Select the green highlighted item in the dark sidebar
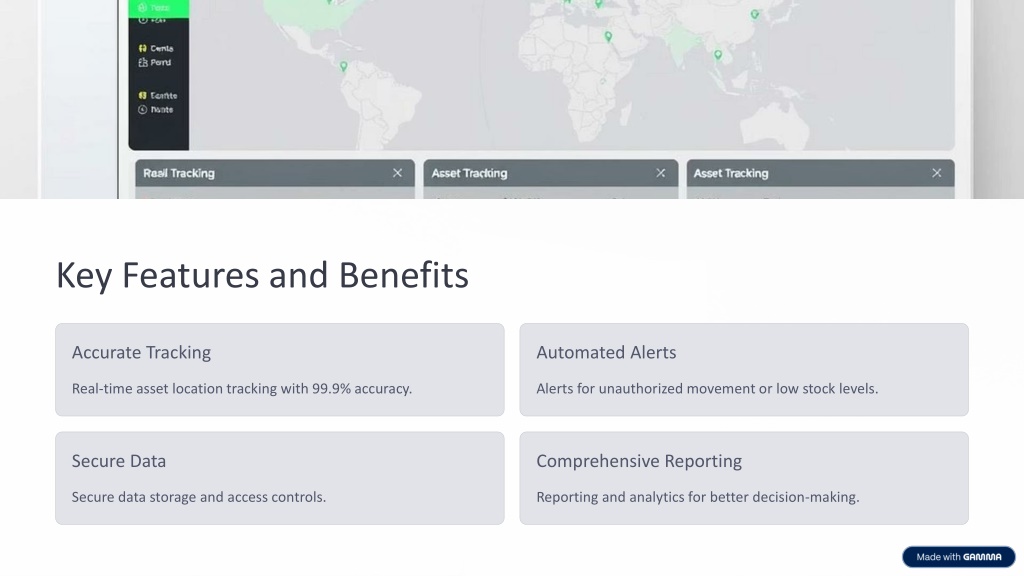1024x576 pixels. click(159, 8)
